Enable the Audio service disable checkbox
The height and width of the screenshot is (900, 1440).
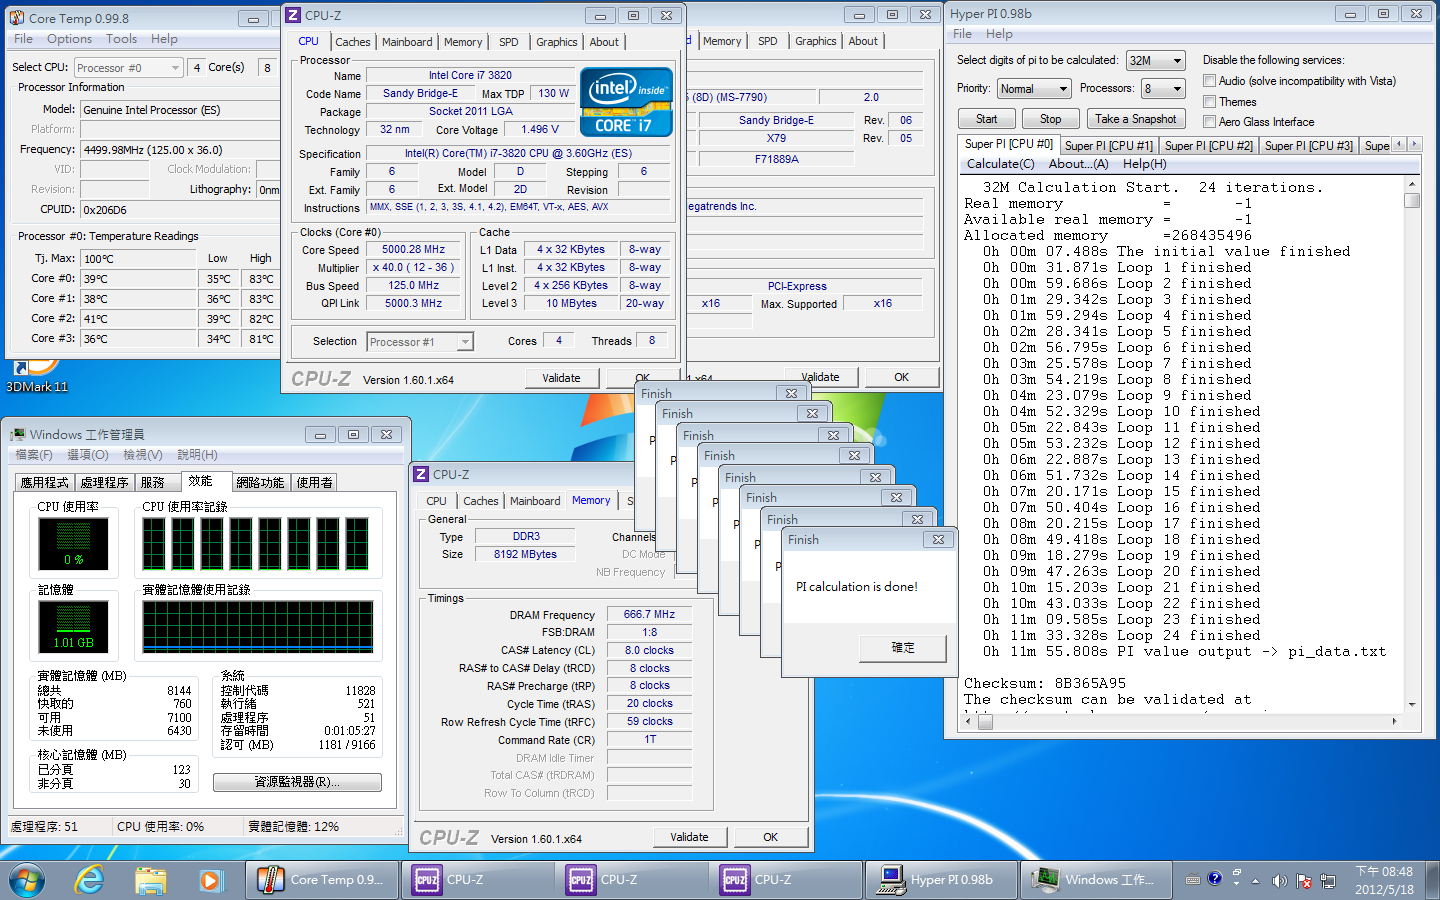(x=1210, y=81)
